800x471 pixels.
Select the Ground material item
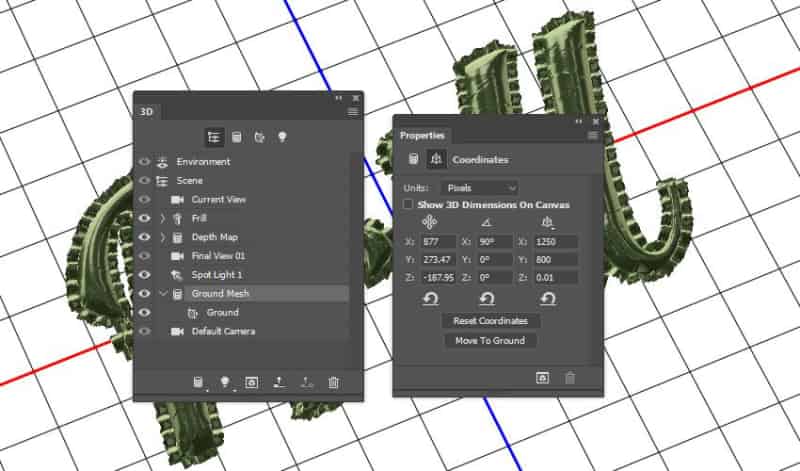coord(222,312)
